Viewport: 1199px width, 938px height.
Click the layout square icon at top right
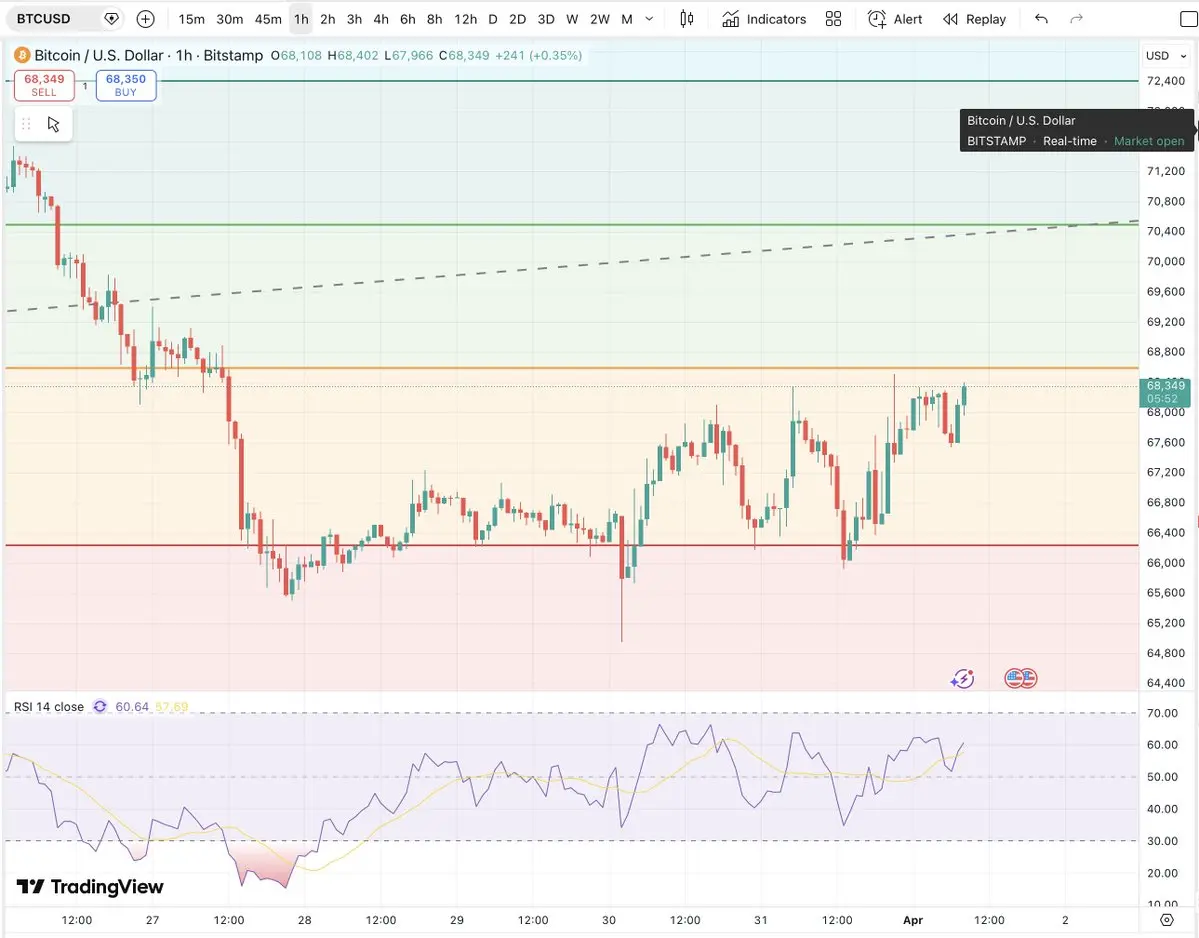coord(1188,19)
